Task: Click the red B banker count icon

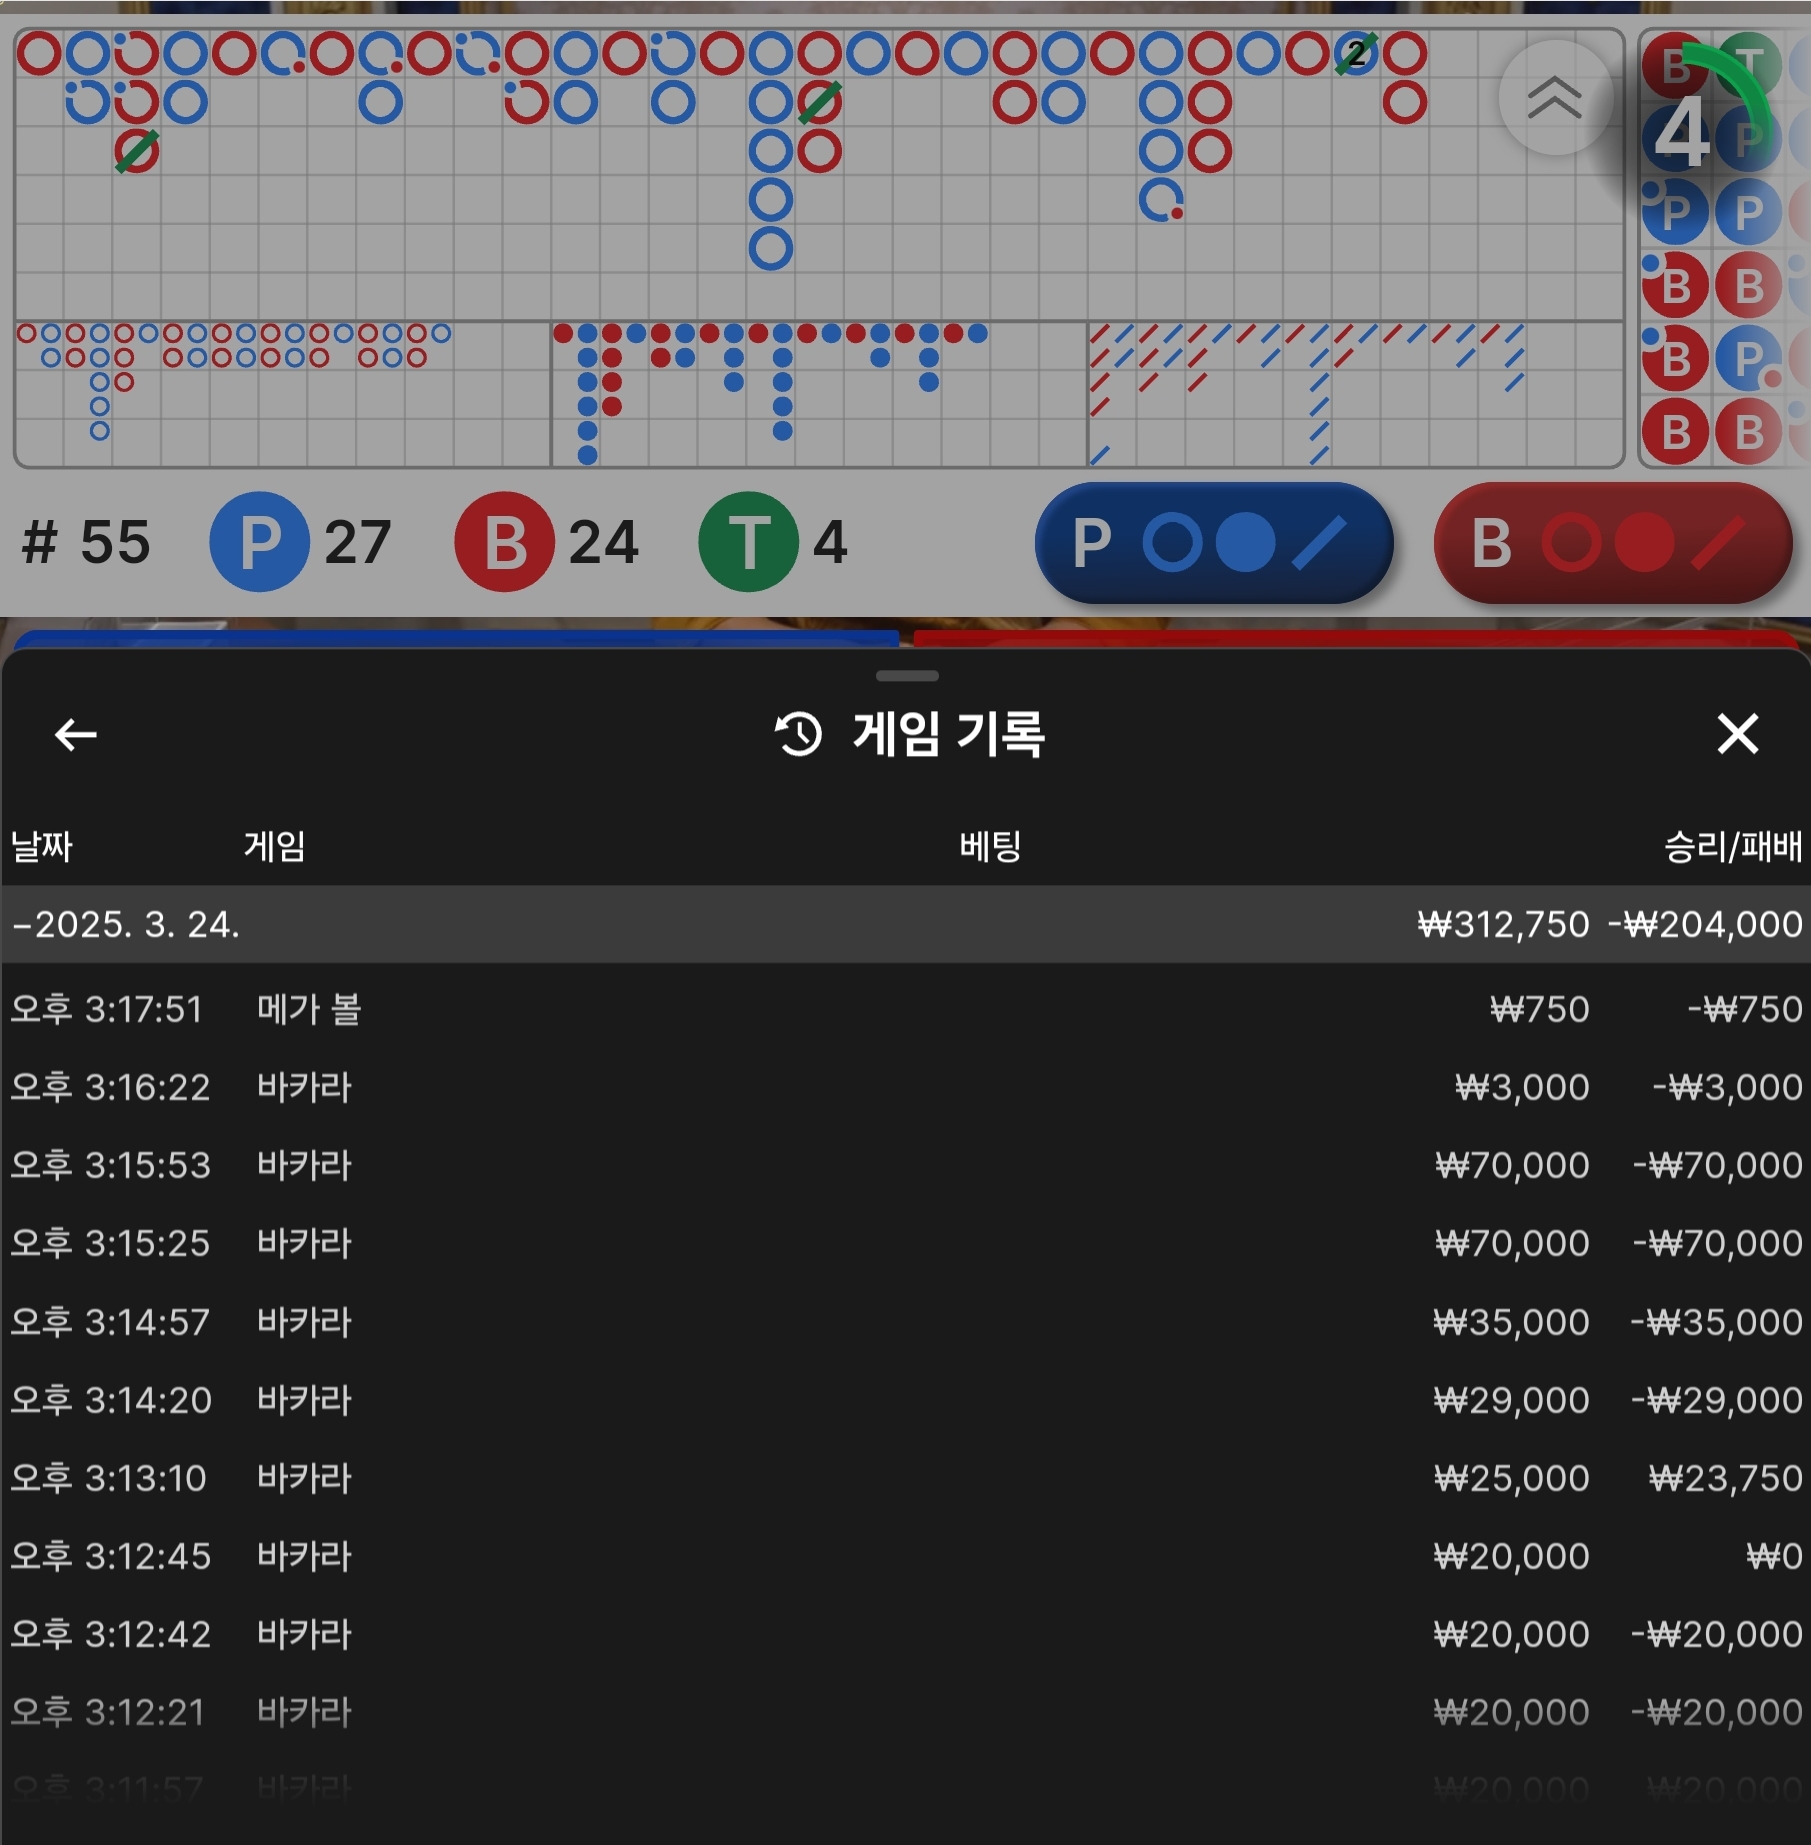Action: (x=504, y=542)
